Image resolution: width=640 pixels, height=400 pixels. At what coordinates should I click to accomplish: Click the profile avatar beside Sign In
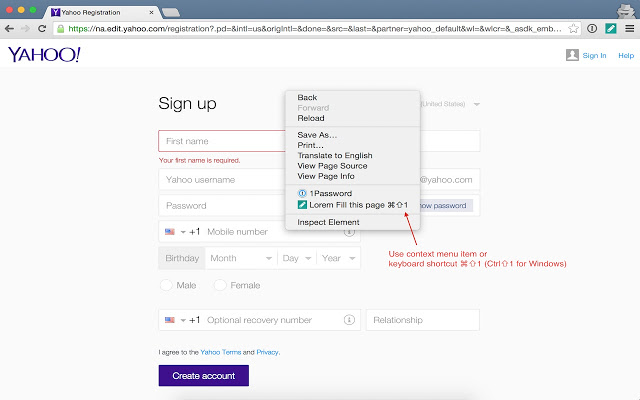572,55
